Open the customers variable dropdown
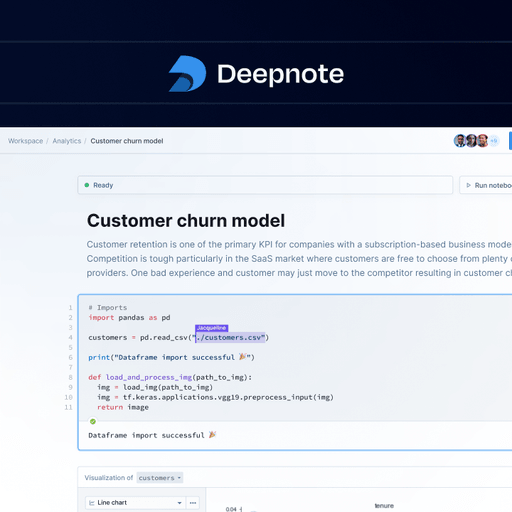 click(160, 478)
